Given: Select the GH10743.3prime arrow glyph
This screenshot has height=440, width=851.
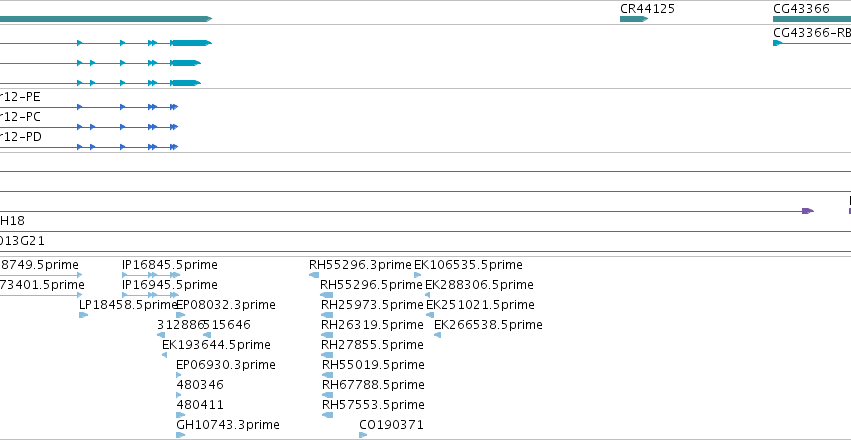Looking at the screenshot, I should click(x=181, y=435).
